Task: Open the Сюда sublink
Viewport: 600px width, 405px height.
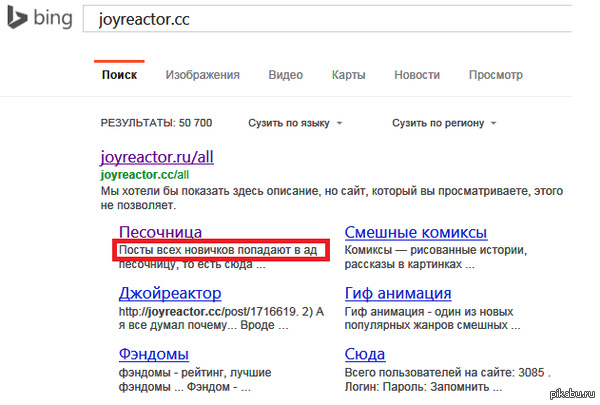Action: point(365,354)
